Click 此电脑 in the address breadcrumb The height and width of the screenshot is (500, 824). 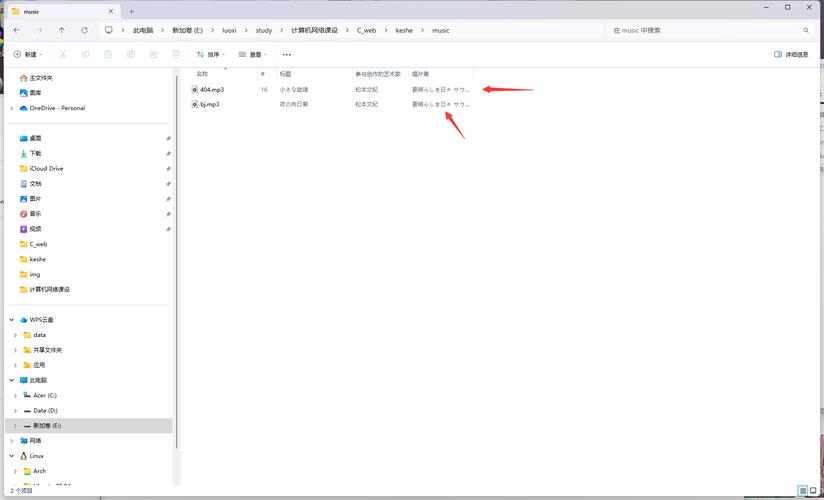click(x=143, y=30)
